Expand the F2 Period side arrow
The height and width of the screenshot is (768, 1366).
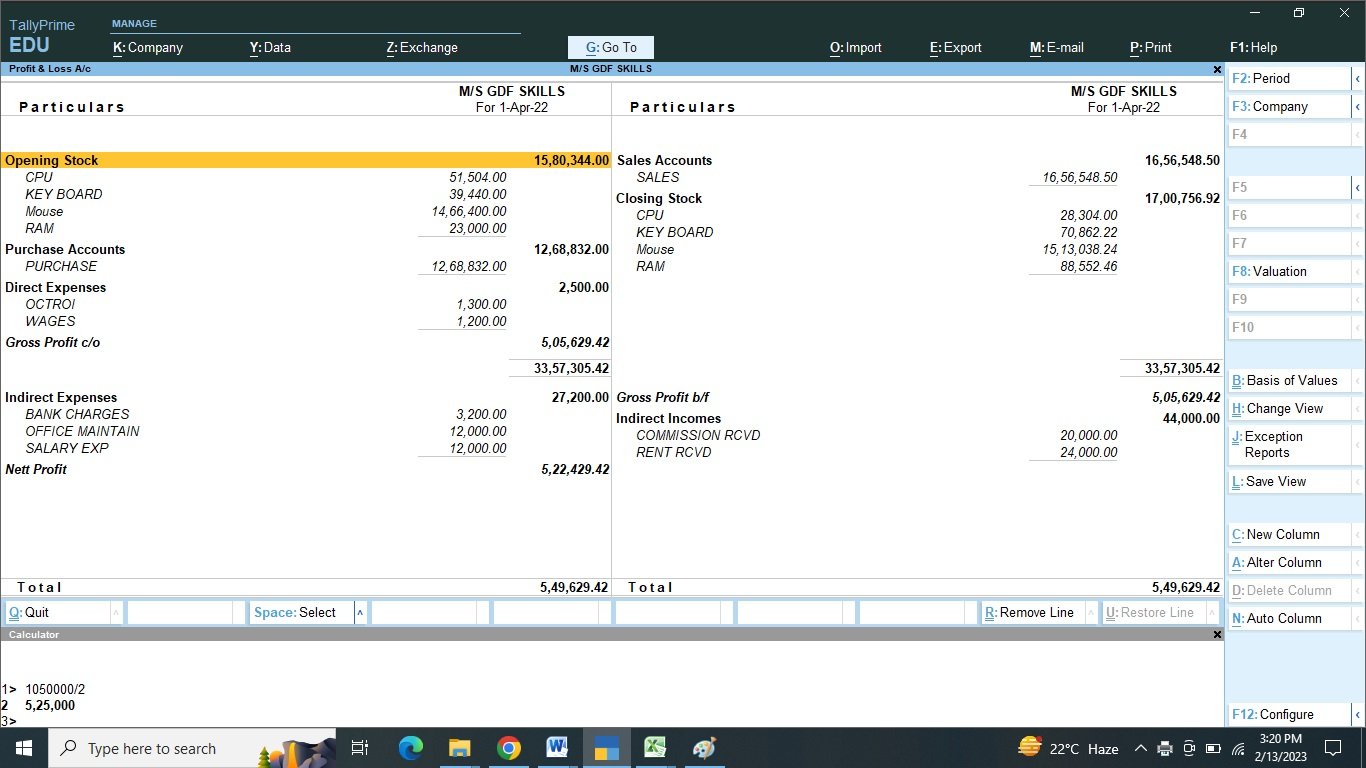[1357, 78]
